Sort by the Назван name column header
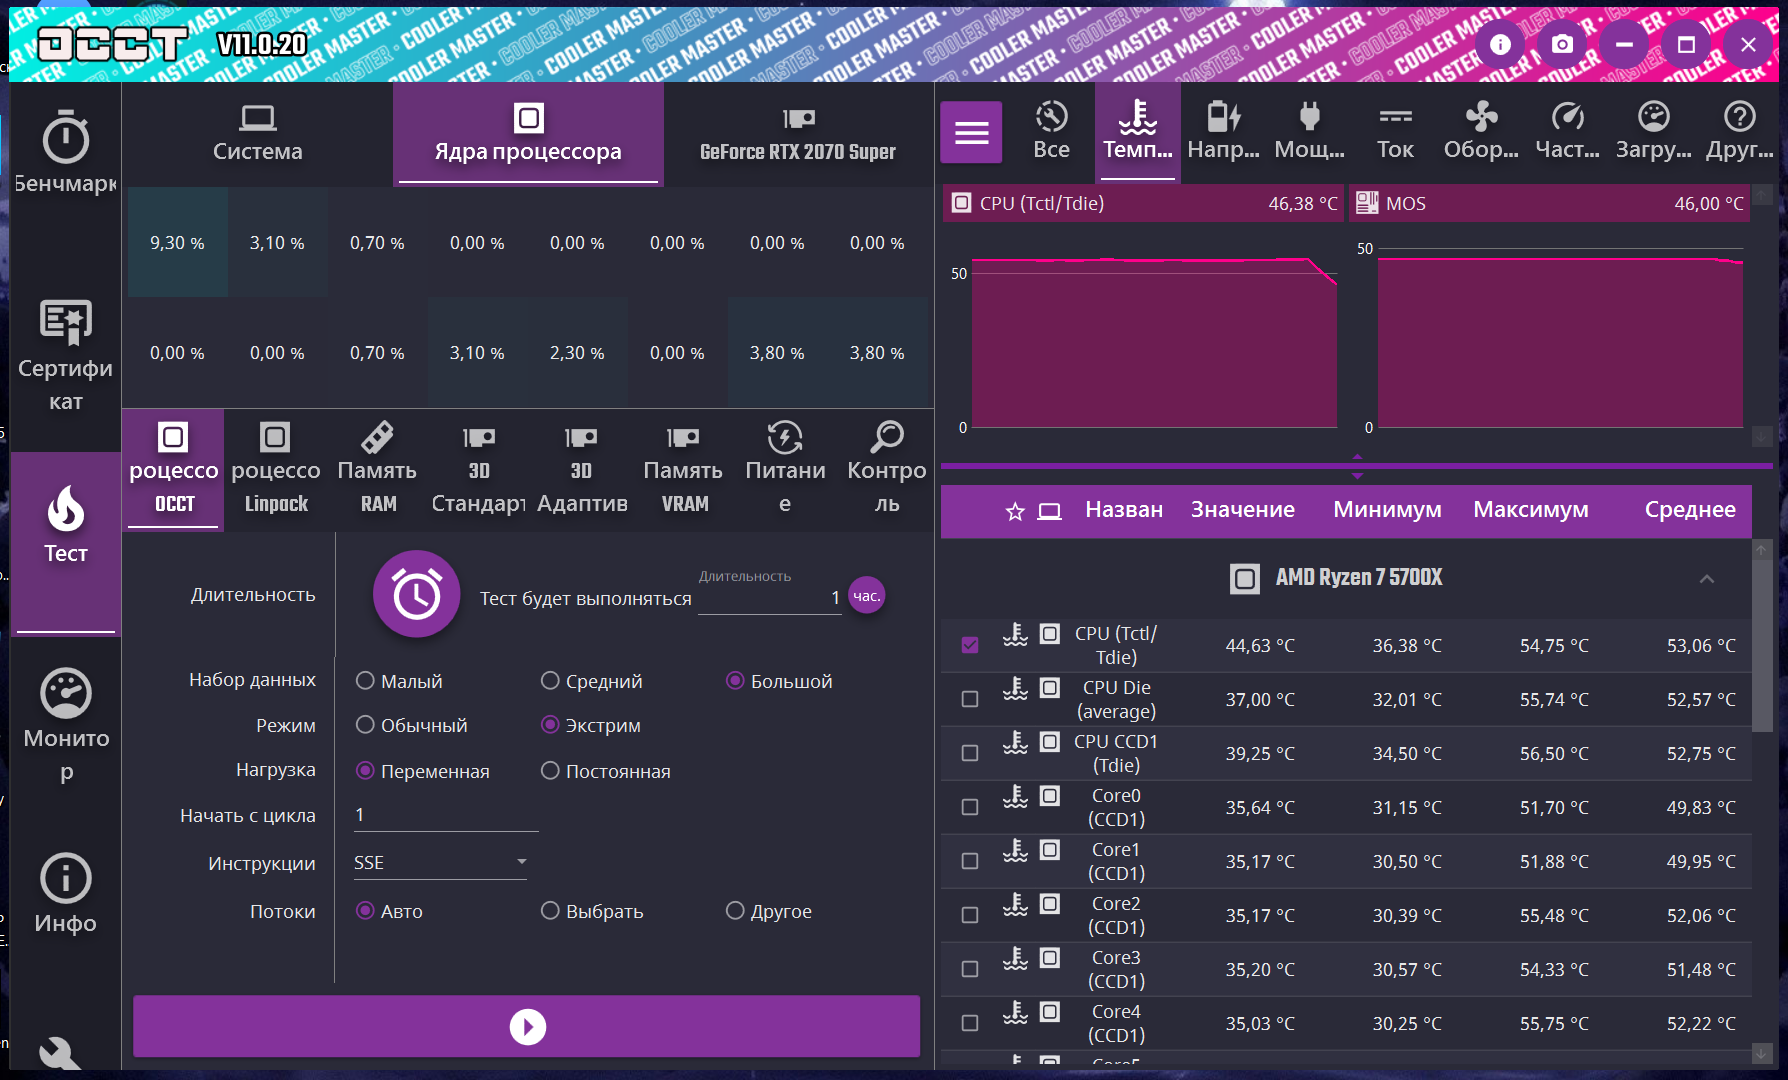The image size is (1788, 1080). [x=1124, y=510]
